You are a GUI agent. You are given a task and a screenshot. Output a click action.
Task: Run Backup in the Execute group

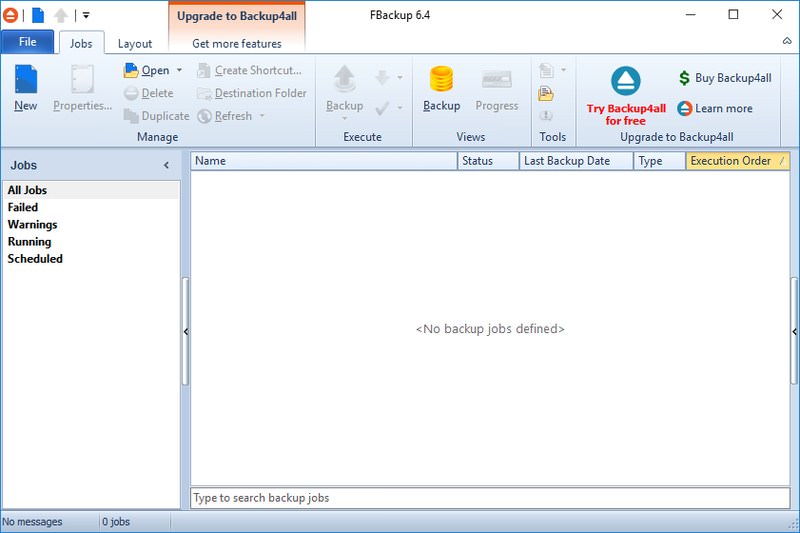click(x=345, y=88)
